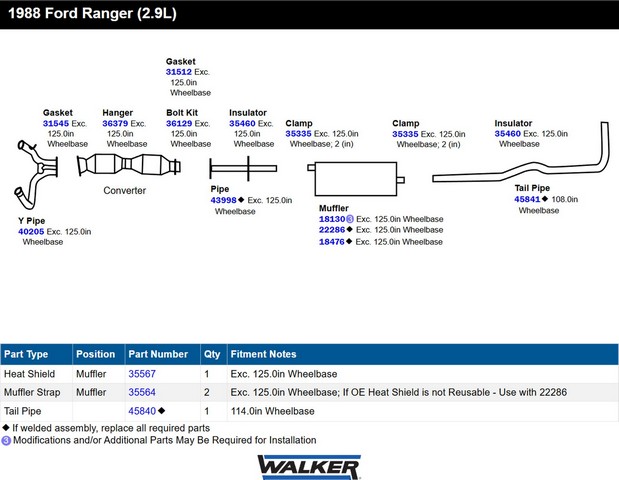Click the footnote 3 badge beside 18130
619x480 pixels.
pyautogui.click(x=350, y=219)
